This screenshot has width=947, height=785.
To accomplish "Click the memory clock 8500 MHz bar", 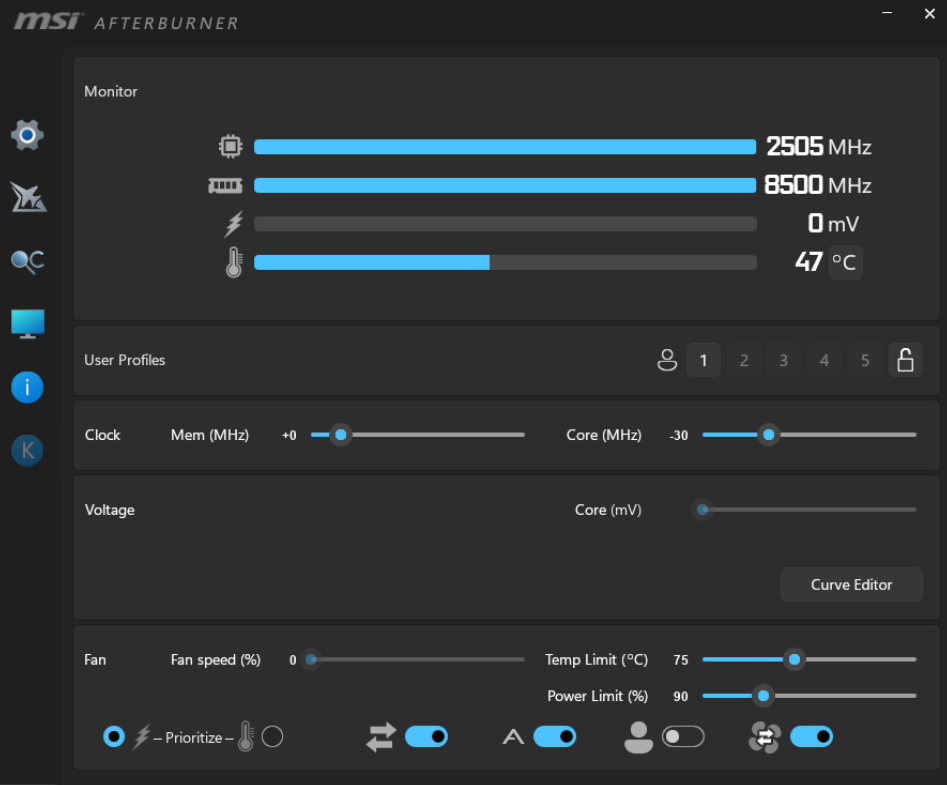I will [x=505, y=185].
